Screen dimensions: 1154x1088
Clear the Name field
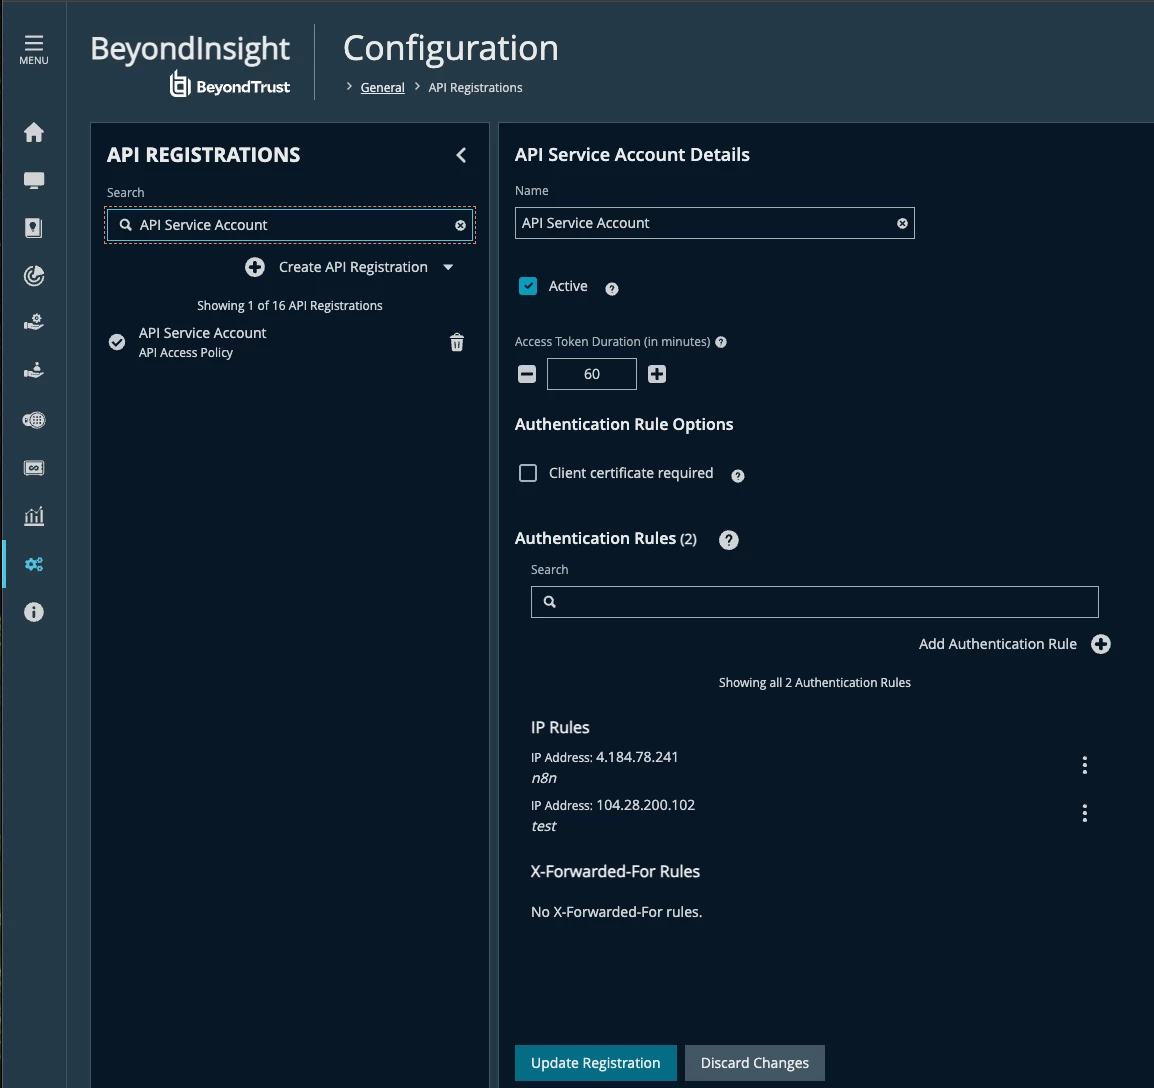pos(902,224)
